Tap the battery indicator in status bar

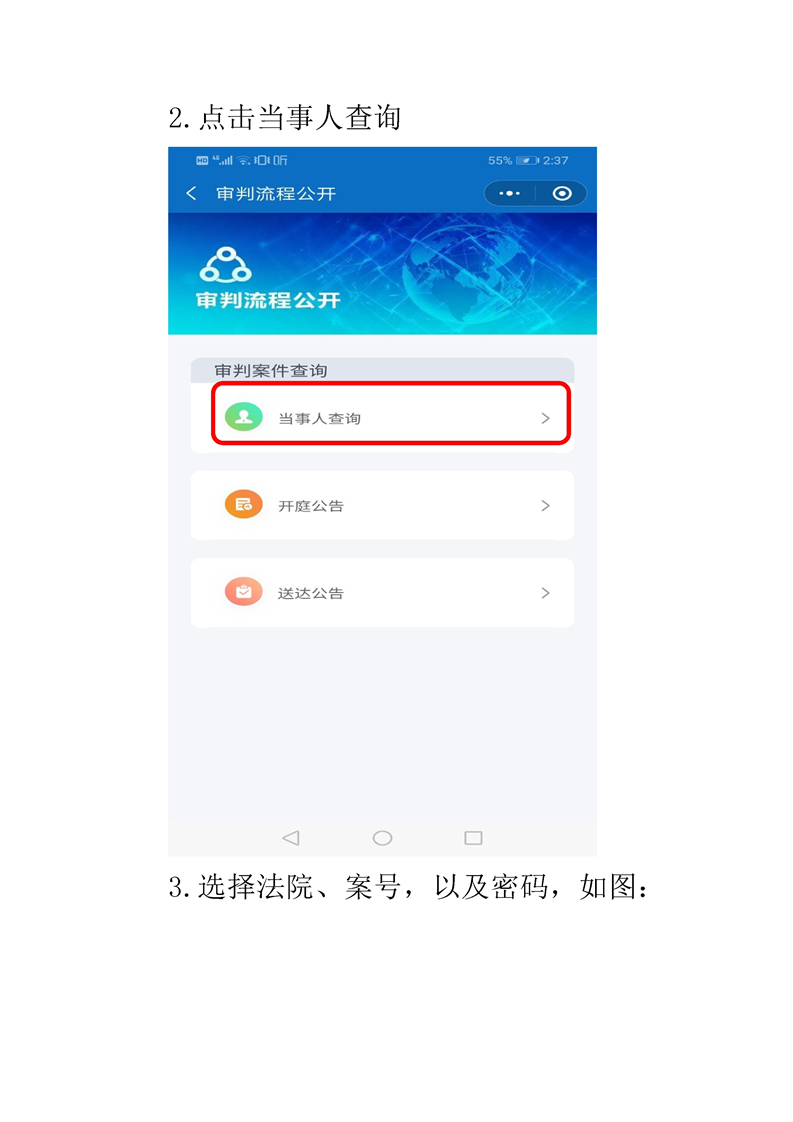pos(527,160)
